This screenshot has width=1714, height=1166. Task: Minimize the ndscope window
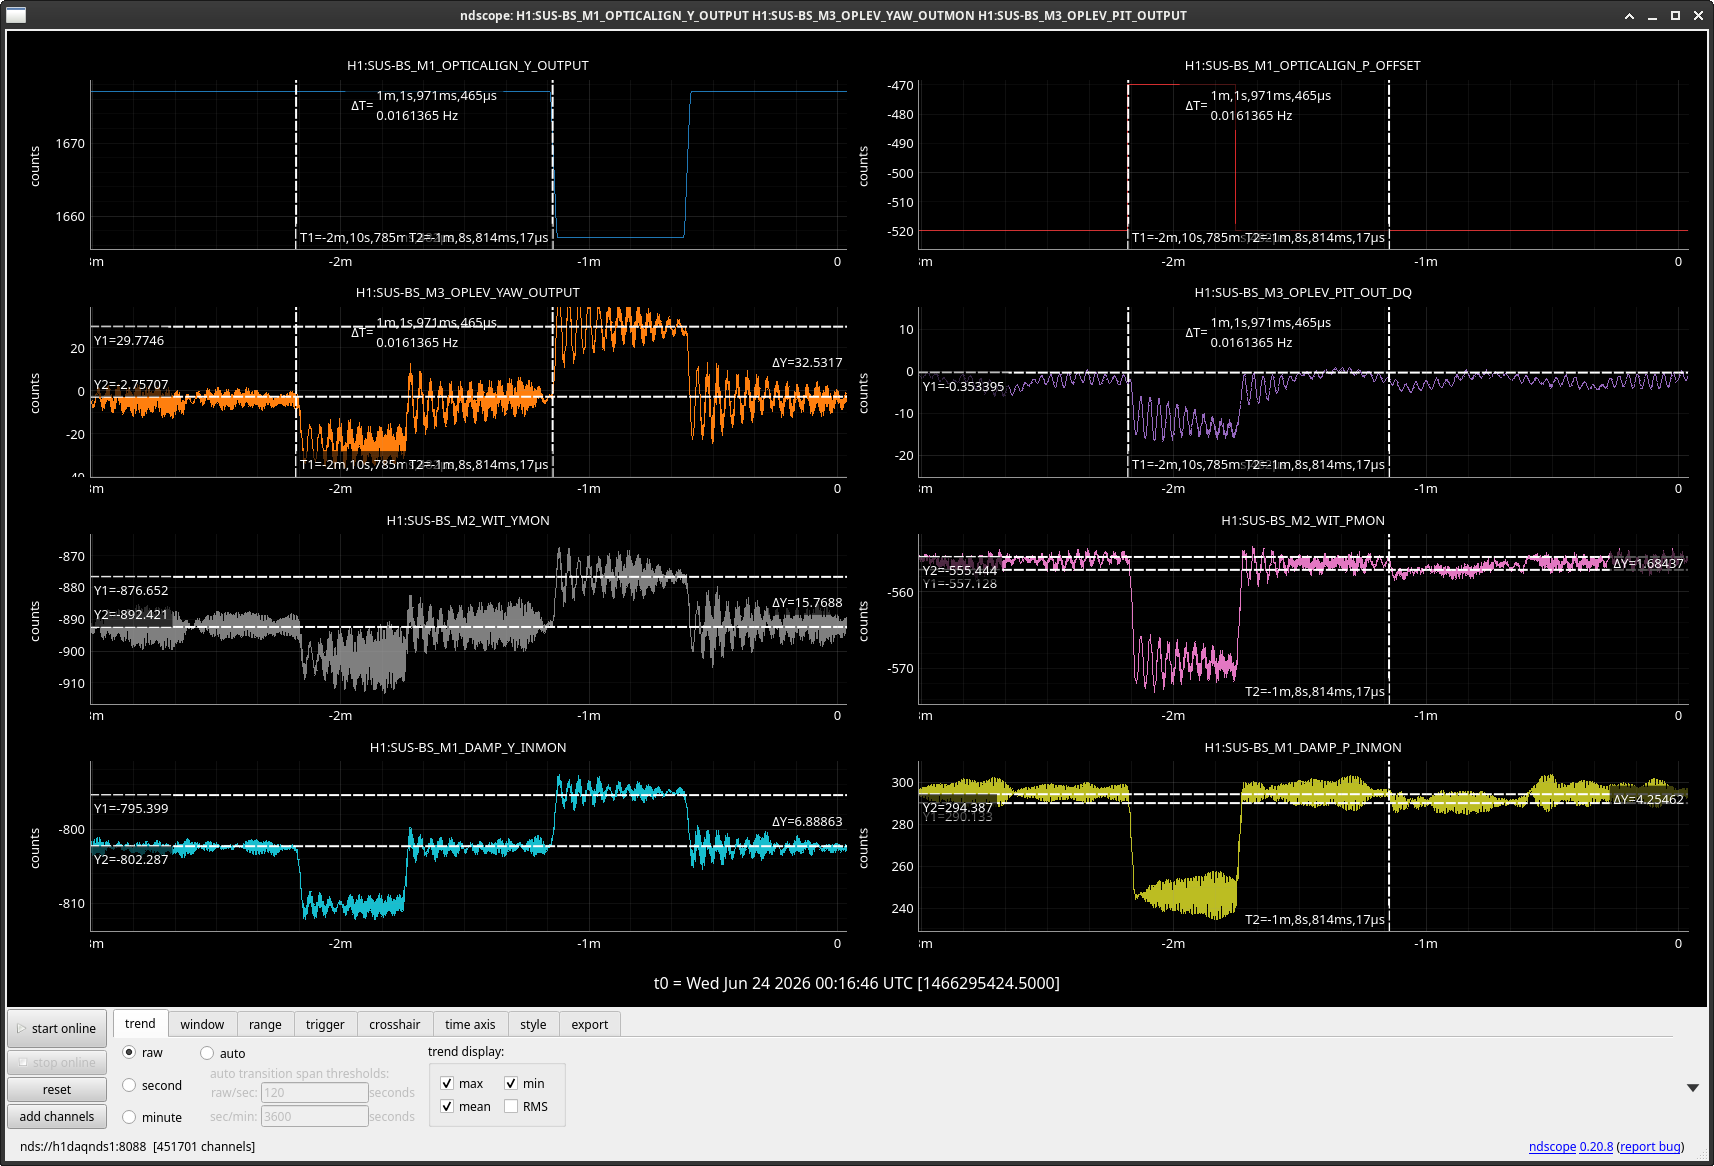click(1652, 15)
